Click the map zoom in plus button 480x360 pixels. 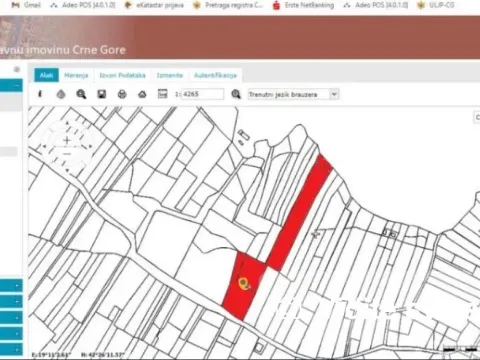tap(67, 140)
